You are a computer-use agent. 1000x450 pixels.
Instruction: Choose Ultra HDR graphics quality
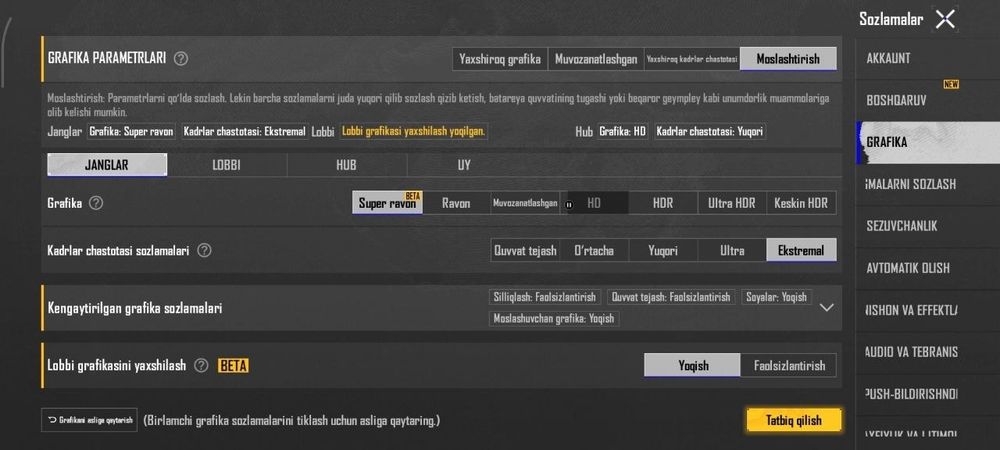click(x=732, y=203)
